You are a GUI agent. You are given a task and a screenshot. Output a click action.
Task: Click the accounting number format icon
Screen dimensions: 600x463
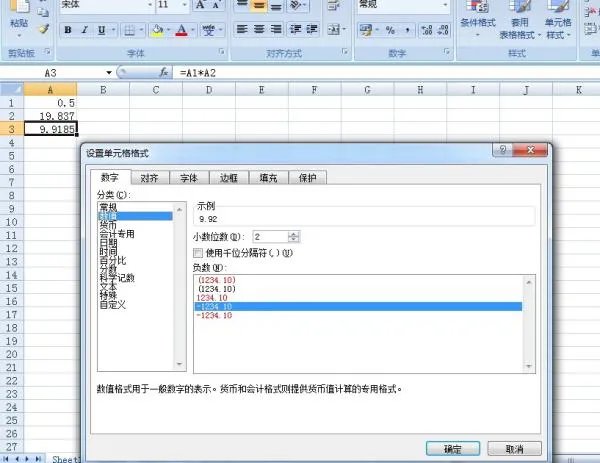pyautogui.click(x=366, y=30)
